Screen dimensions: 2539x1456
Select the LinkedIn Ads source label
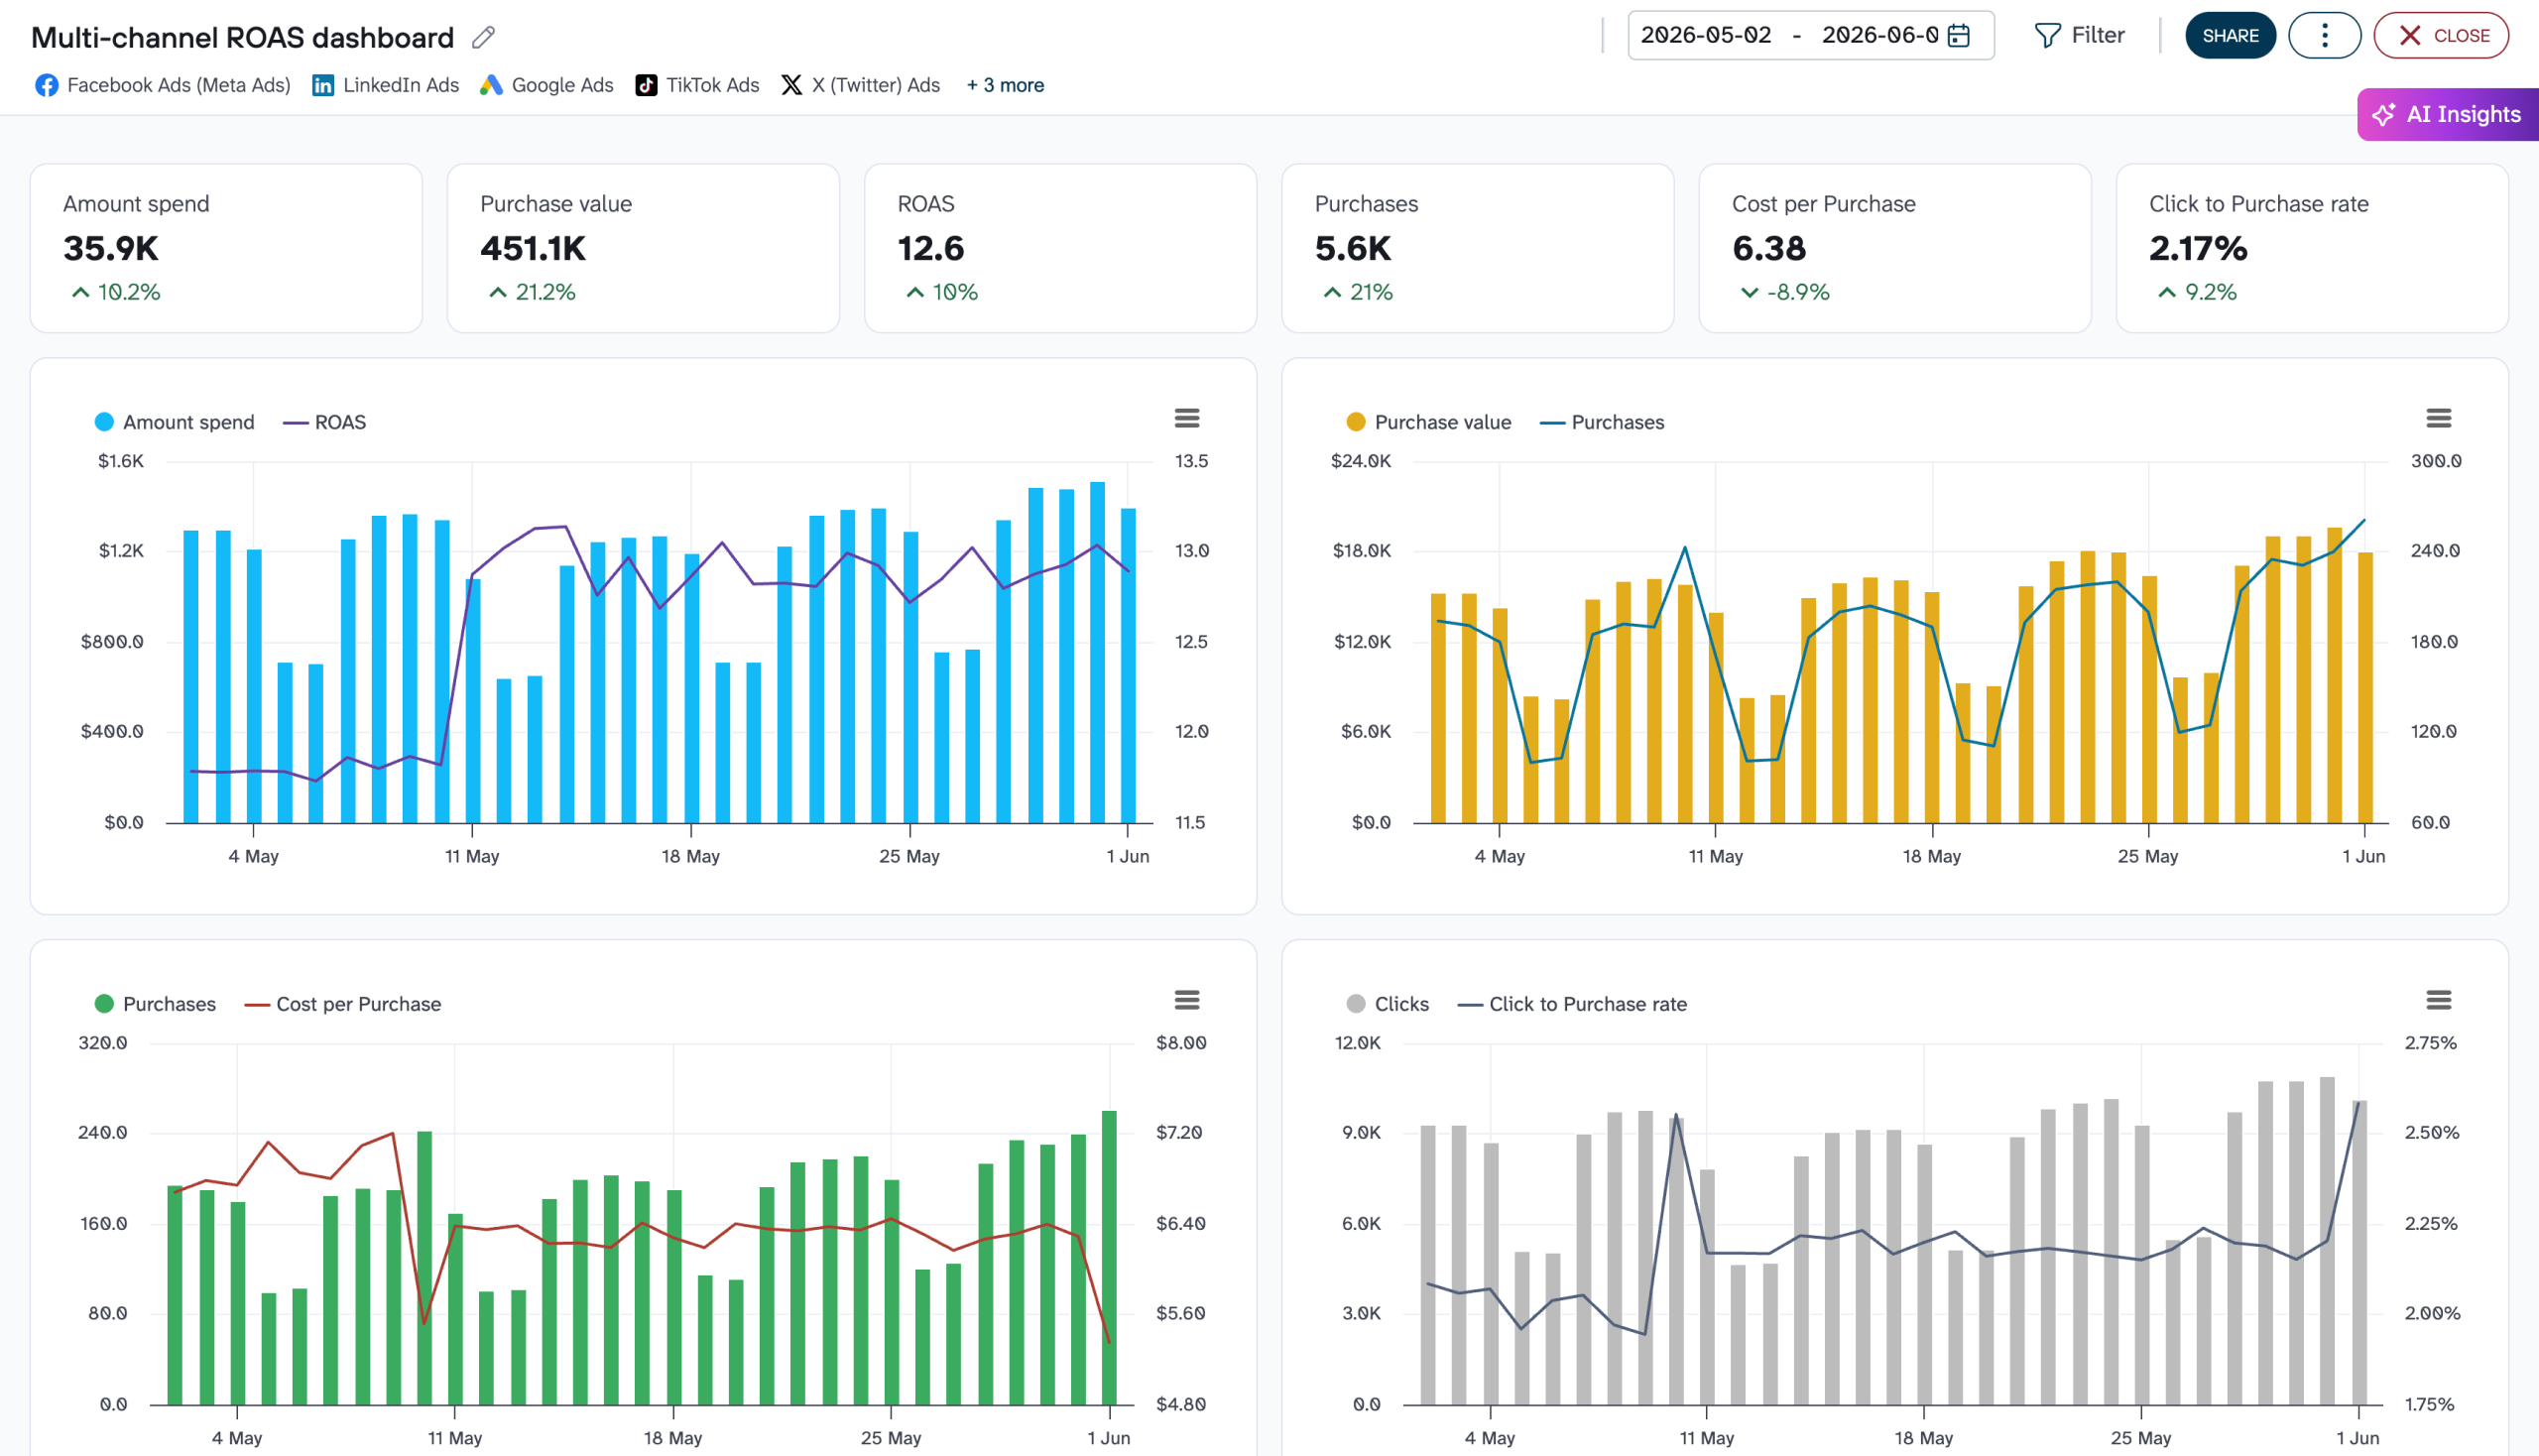401,86
